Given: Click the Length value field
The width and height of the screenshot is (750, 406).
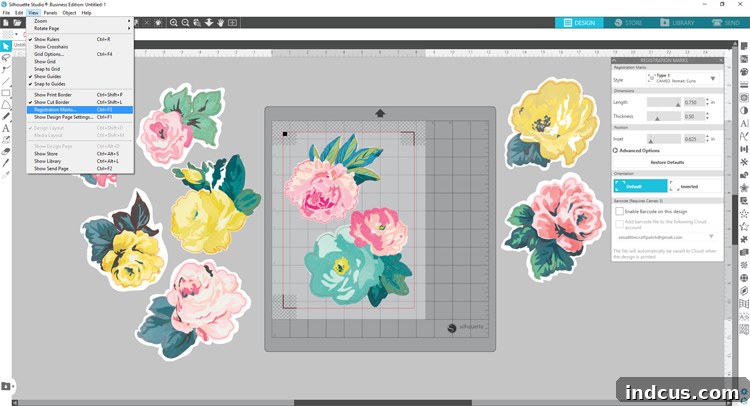Looking at the screenshot, I should [x=694, y=102].
